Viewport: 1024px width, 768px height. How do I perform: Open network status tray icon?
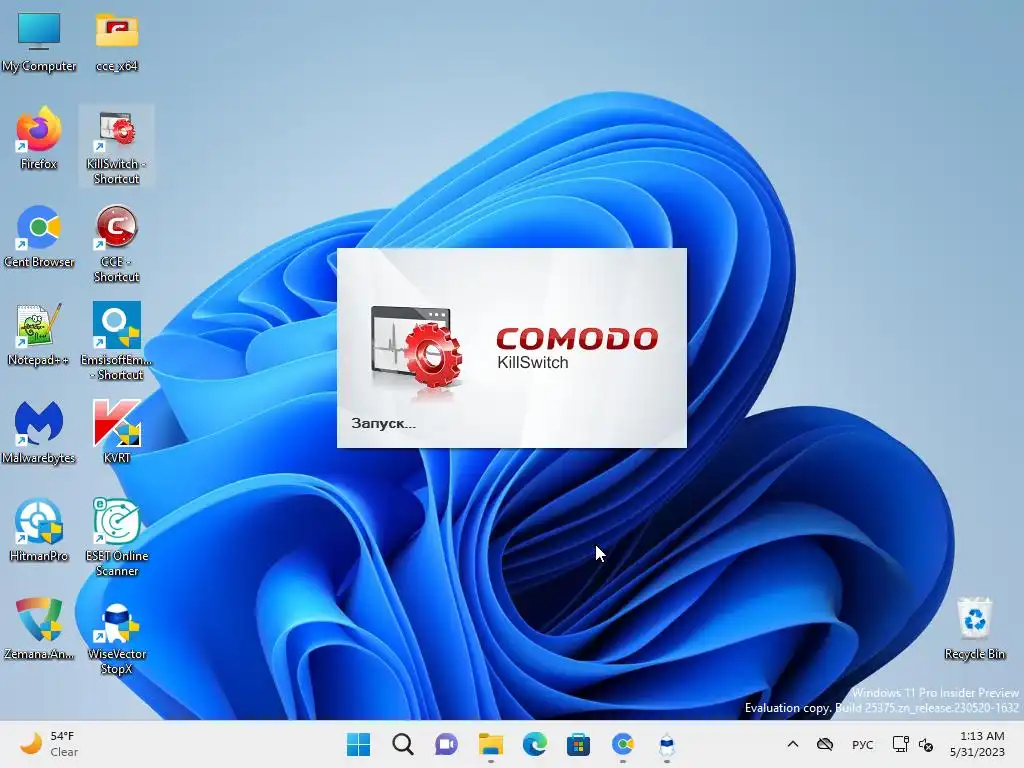point(901,744)
